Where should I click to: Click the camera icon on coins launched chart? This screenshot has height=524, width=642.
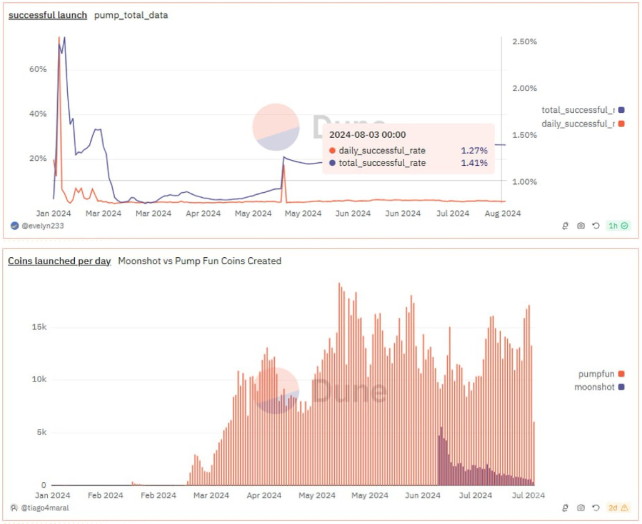coord(582,508)
